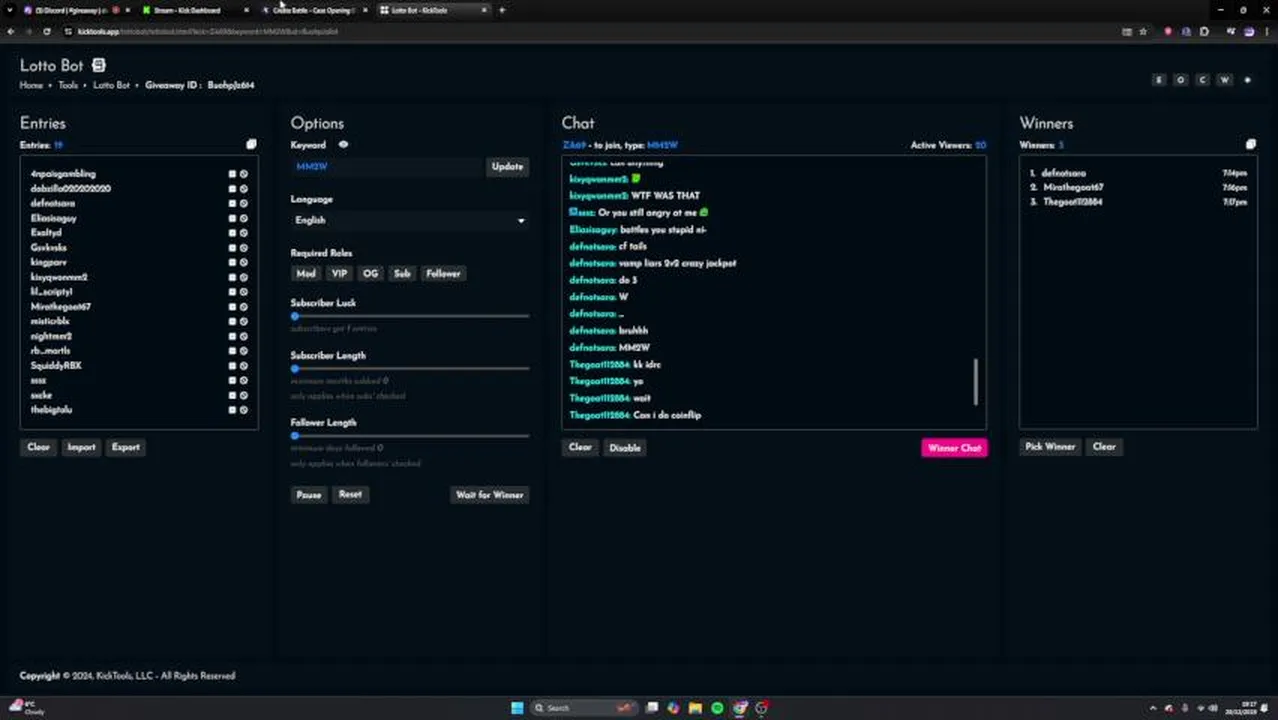Click the block icon for lil_scriptyl

click(x=243, y=292)
